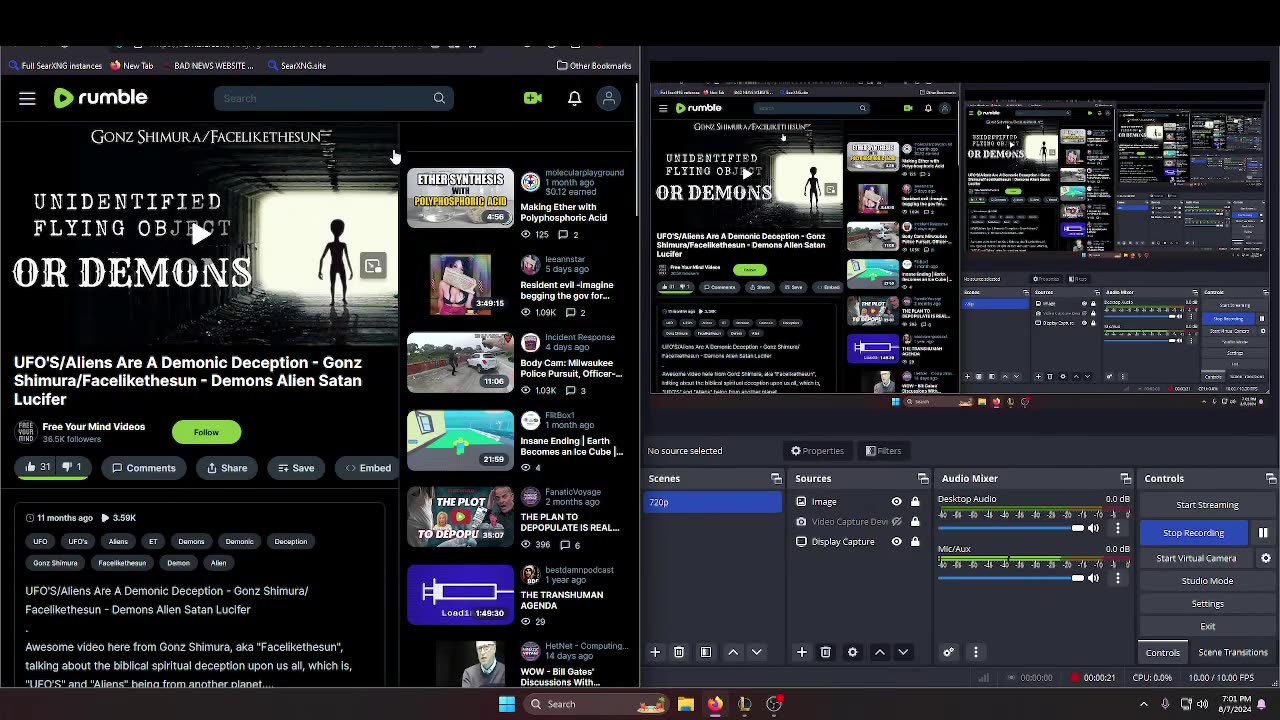Switch to Controls tab
This screenshot has width=1280, height=720.
coord(1163,652)
